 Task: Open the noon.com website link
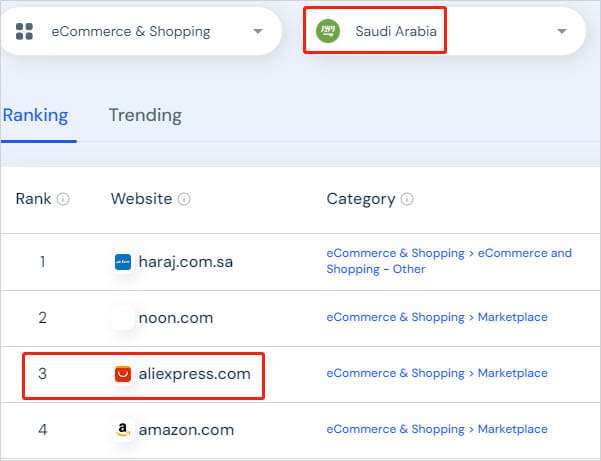(x=176, y=318)
